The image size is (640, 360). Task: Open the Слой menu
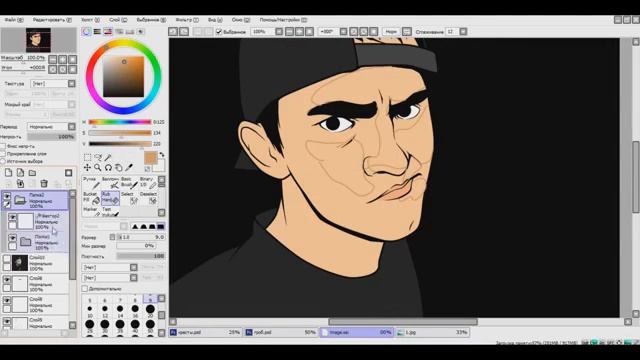[x=118, y=20]
